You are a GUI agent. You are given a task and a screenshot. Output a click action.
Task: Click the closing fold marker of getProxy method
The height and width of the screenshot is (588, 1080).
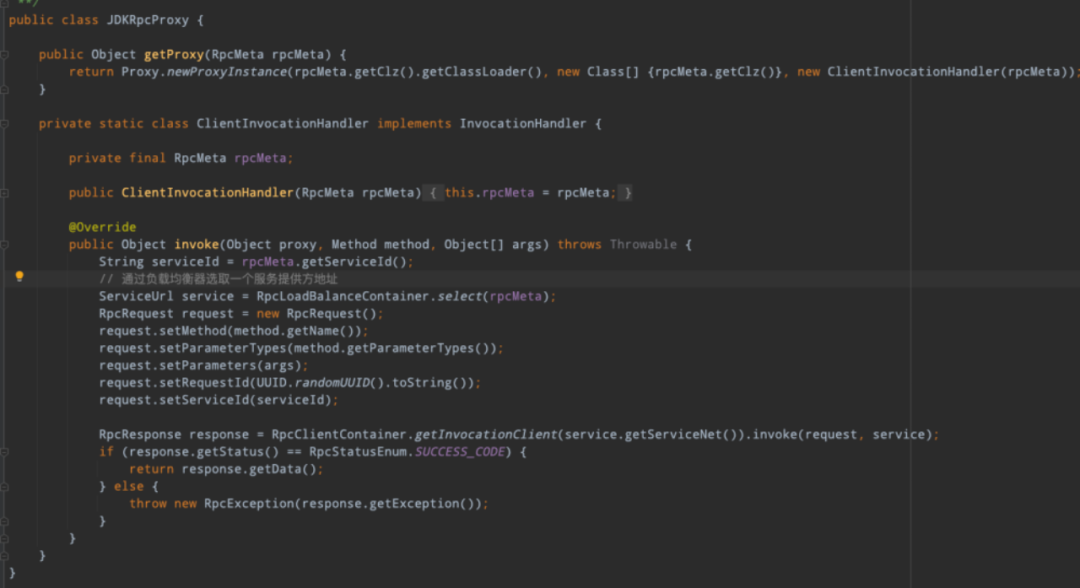pyautogui.click(x=4, y=90)
